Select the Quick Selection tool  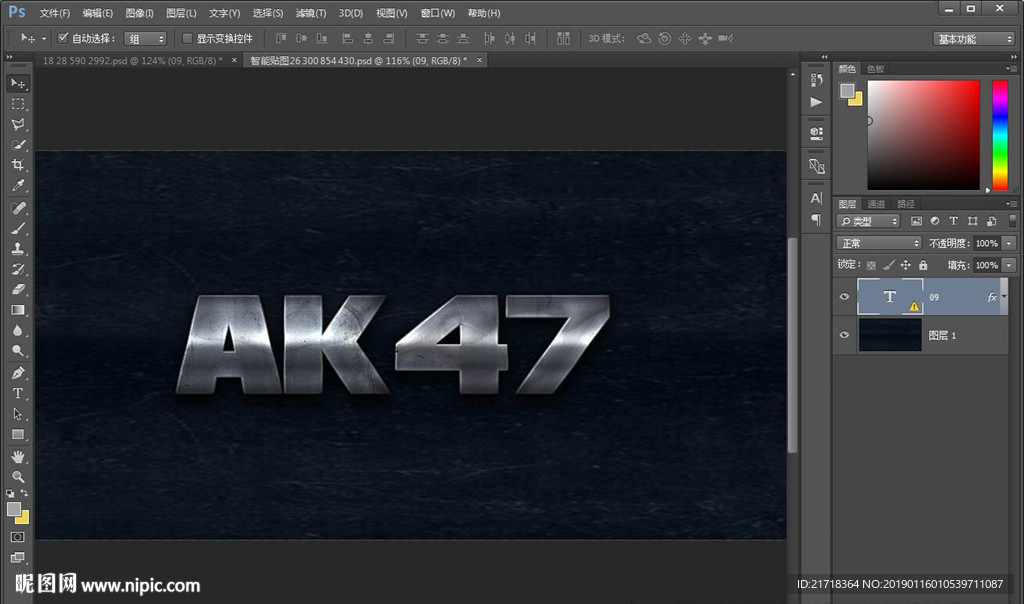[18, 144]
